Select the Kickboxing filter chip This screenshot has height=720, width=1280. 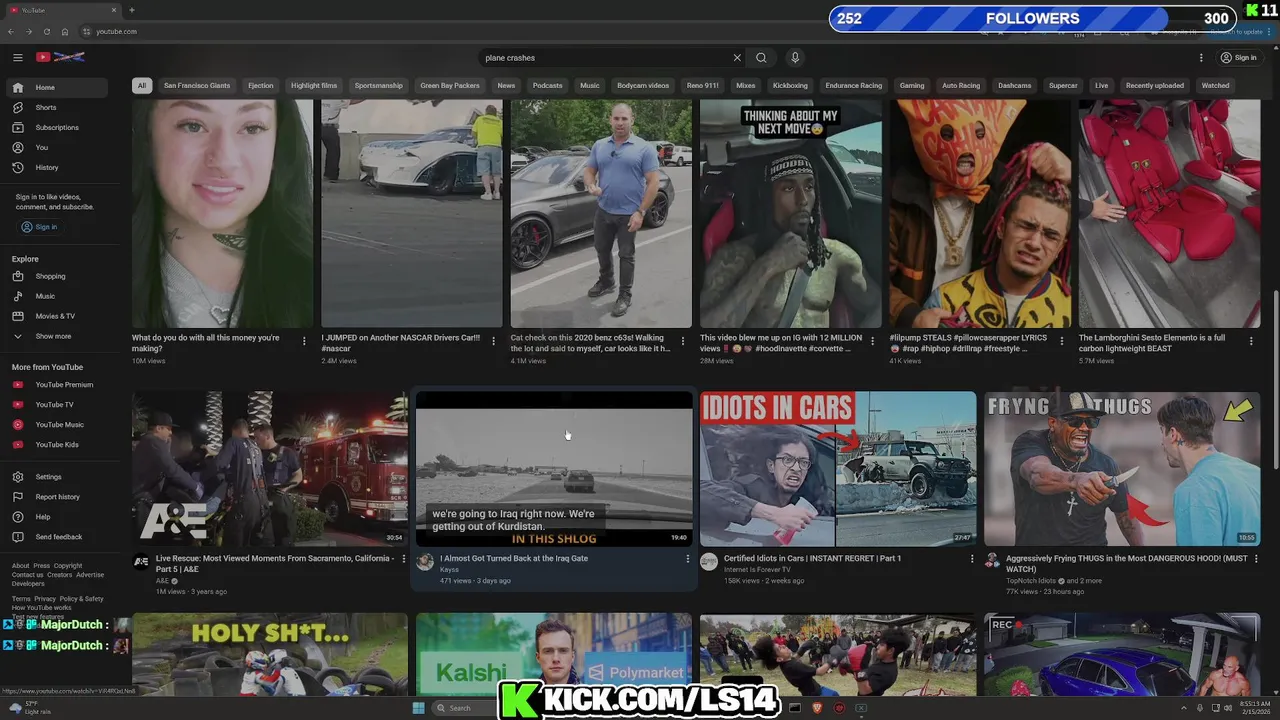790,85
